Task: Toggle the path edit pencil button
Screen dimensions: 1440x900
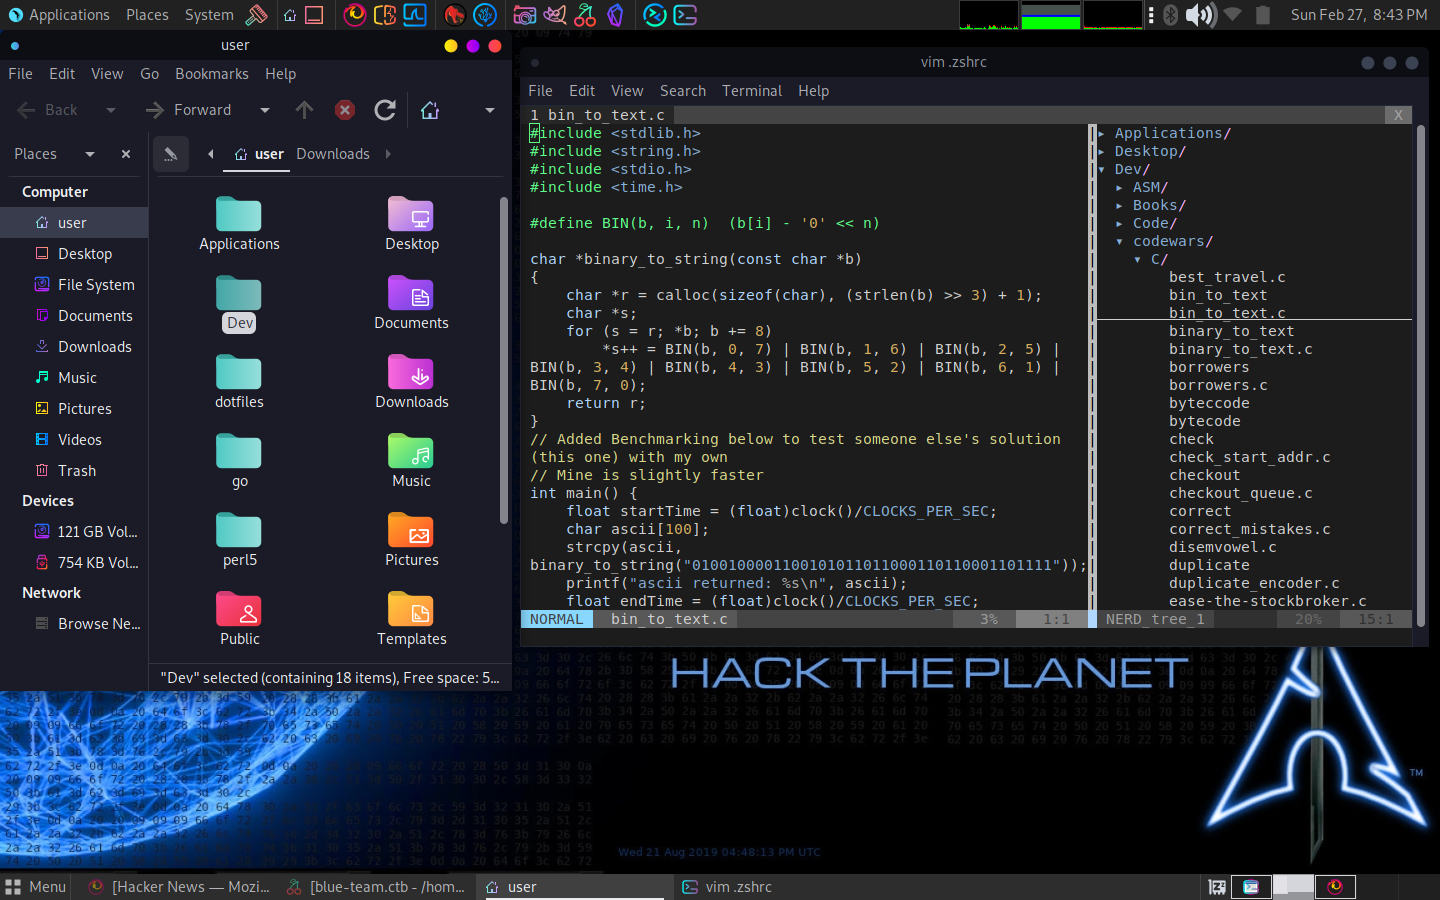Action: pos(171,154)
